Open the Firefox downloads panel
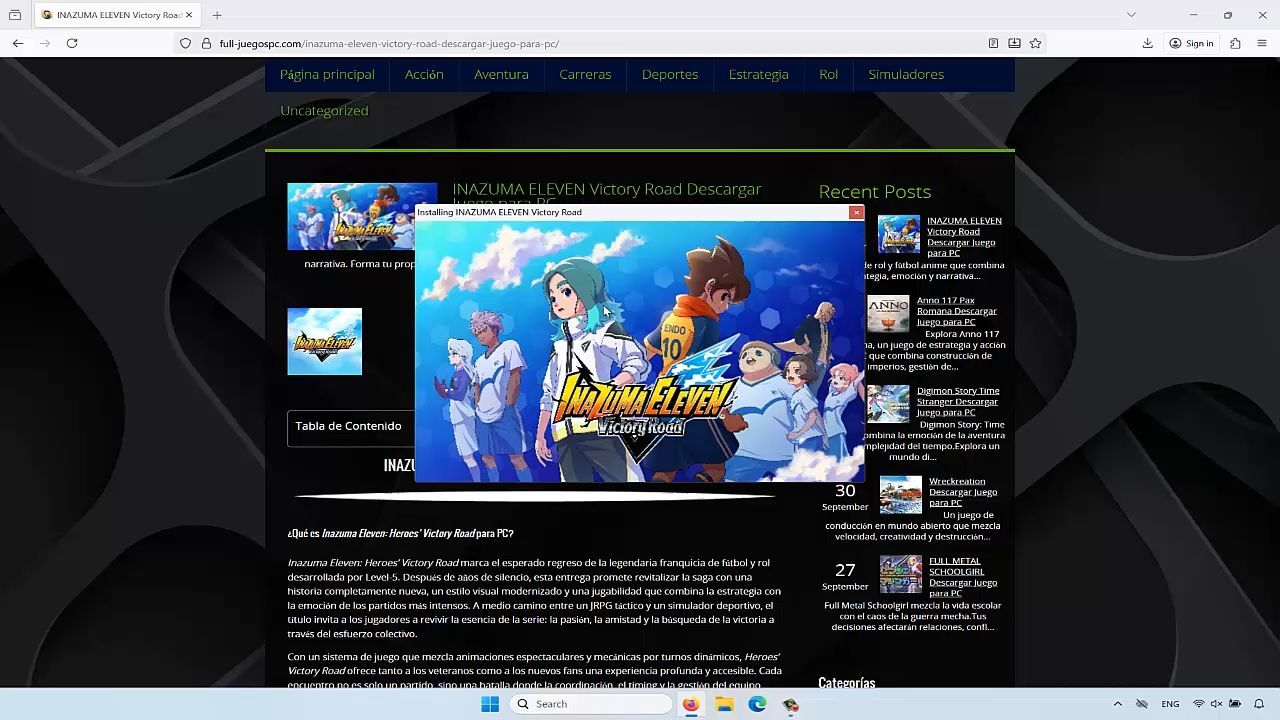The image size is (1280, 720). [1148, 43]
